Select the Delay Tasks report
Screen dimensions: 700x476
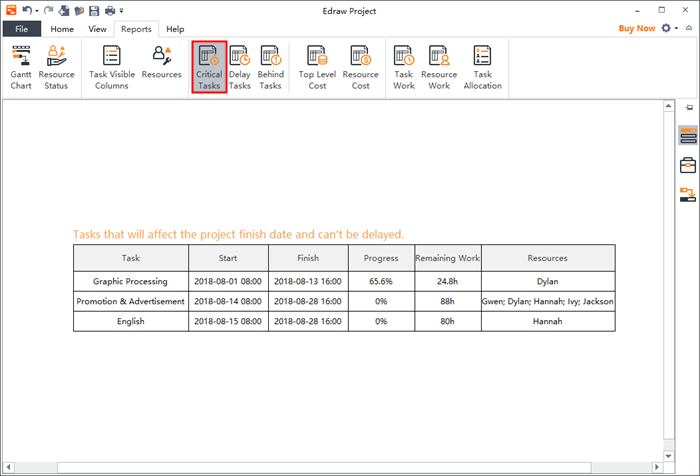point(240,67)
